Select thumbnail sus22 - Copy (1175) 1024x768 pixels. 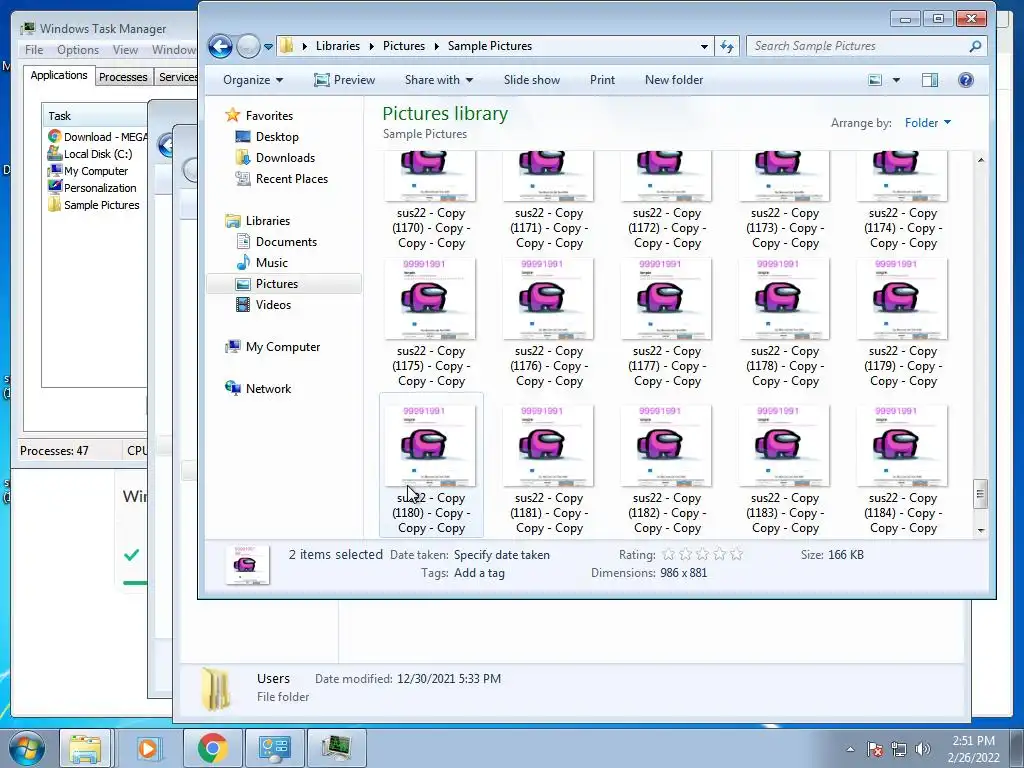(430, 298)
